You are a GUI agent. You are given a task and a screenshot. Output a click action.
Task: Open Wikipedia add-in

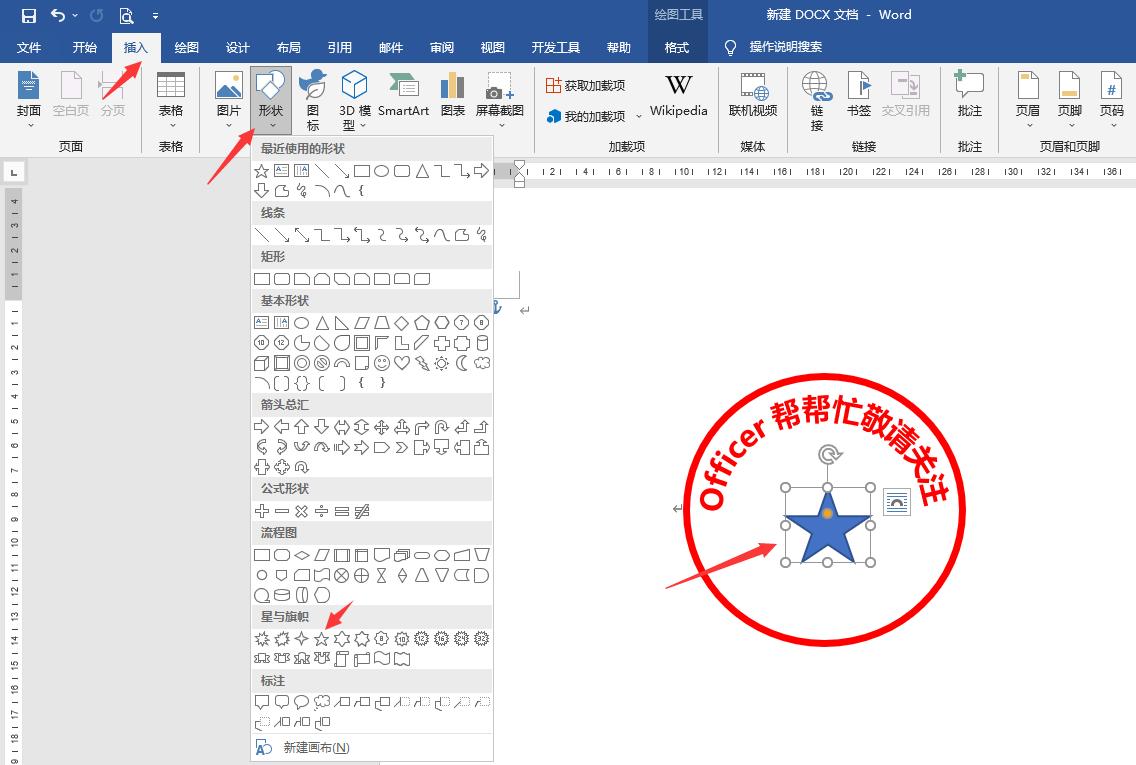(678, 95)
